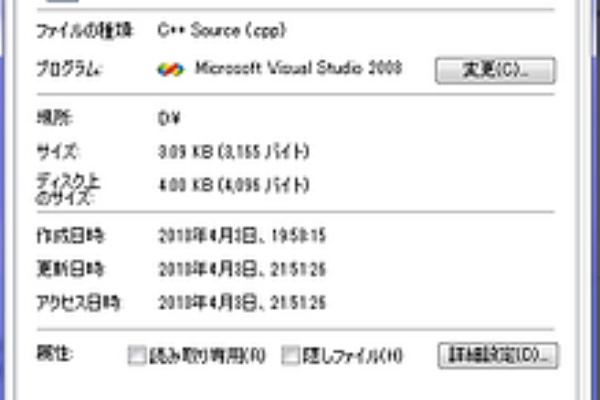Toggle the 隠しファイル(H) hidden checkbox

pos(290,354)
